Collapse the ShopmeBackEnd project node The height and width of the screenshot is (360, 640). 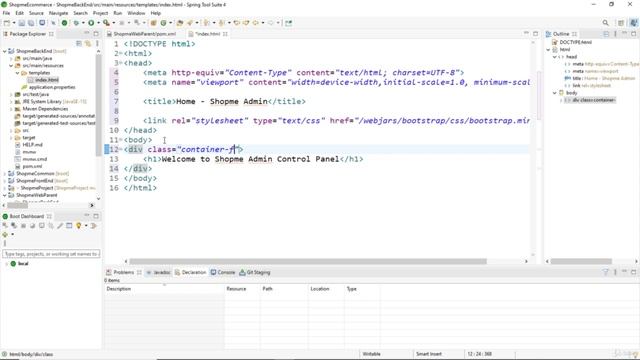(x=5, y=51)
